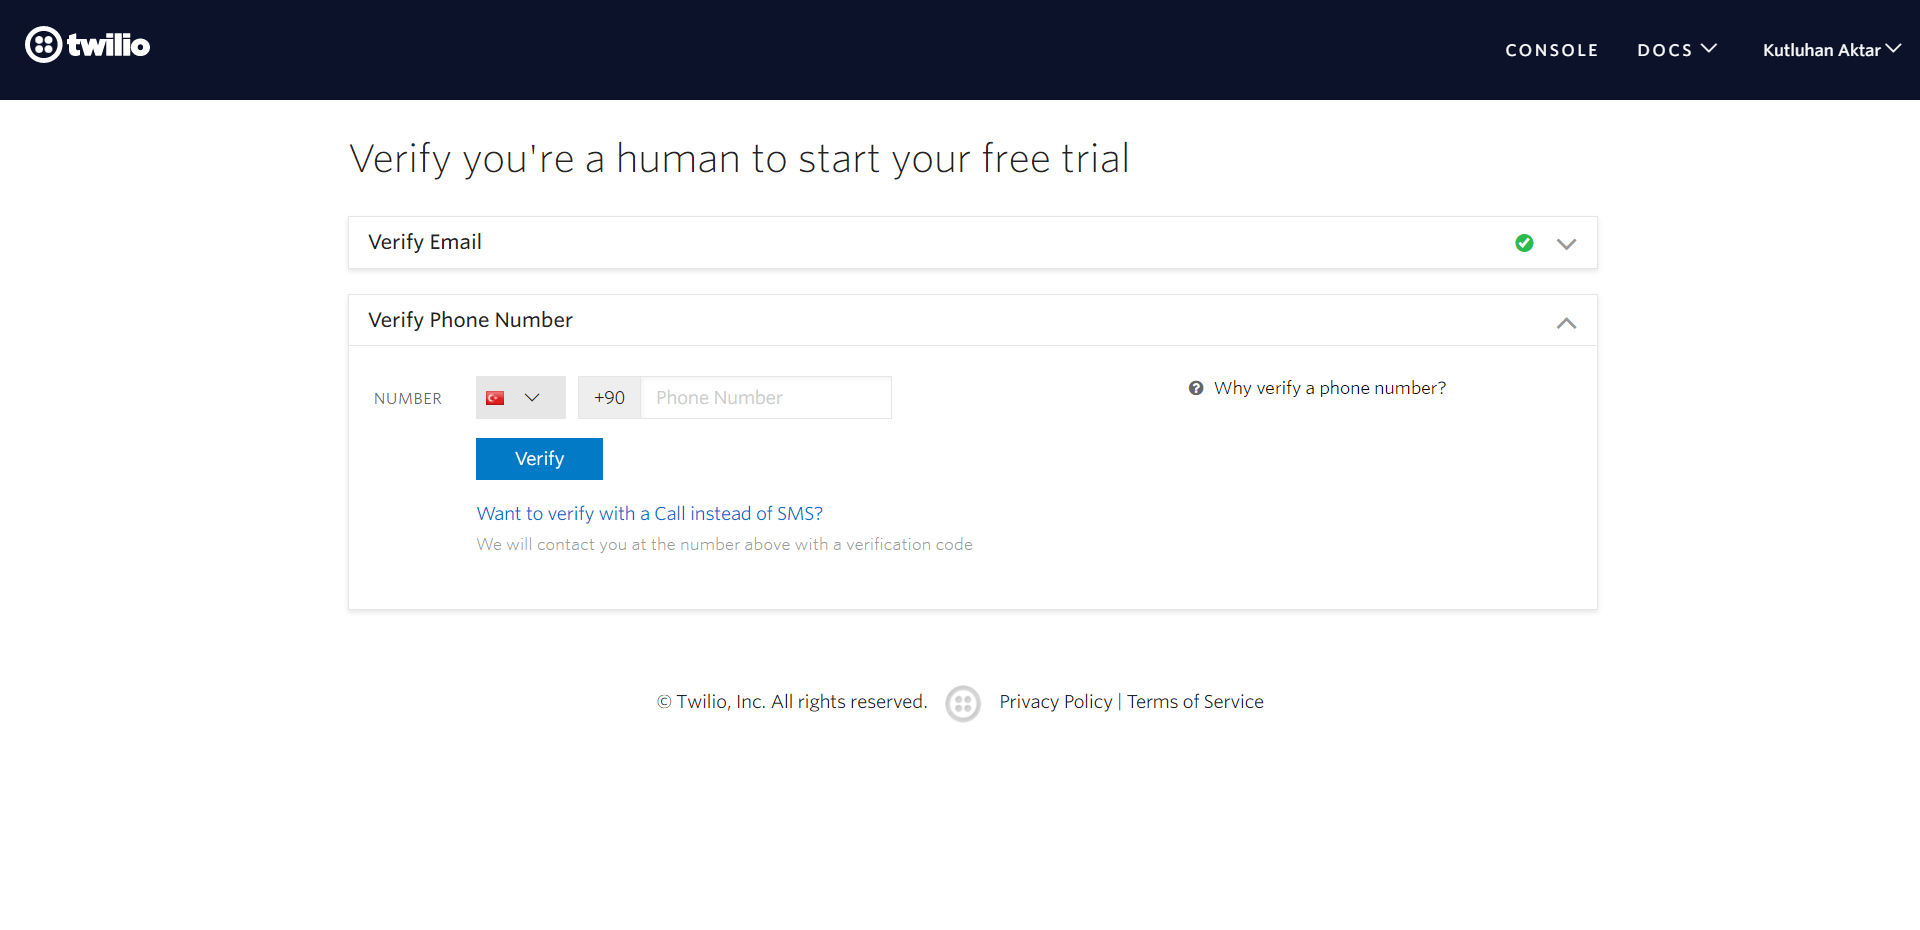Open "Why verify a phone number?" help
This screenshot has width=1920, height=930.
click(1329, 388)
